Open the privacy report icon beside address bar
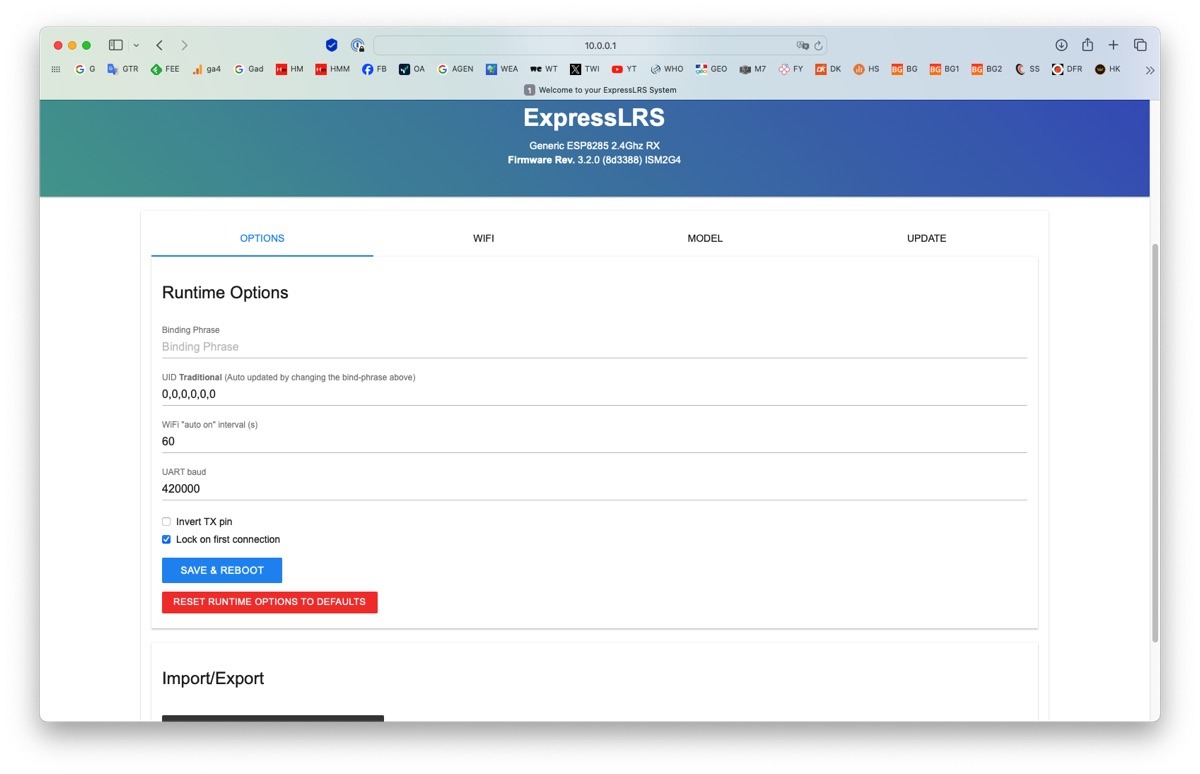 point(358,45)
